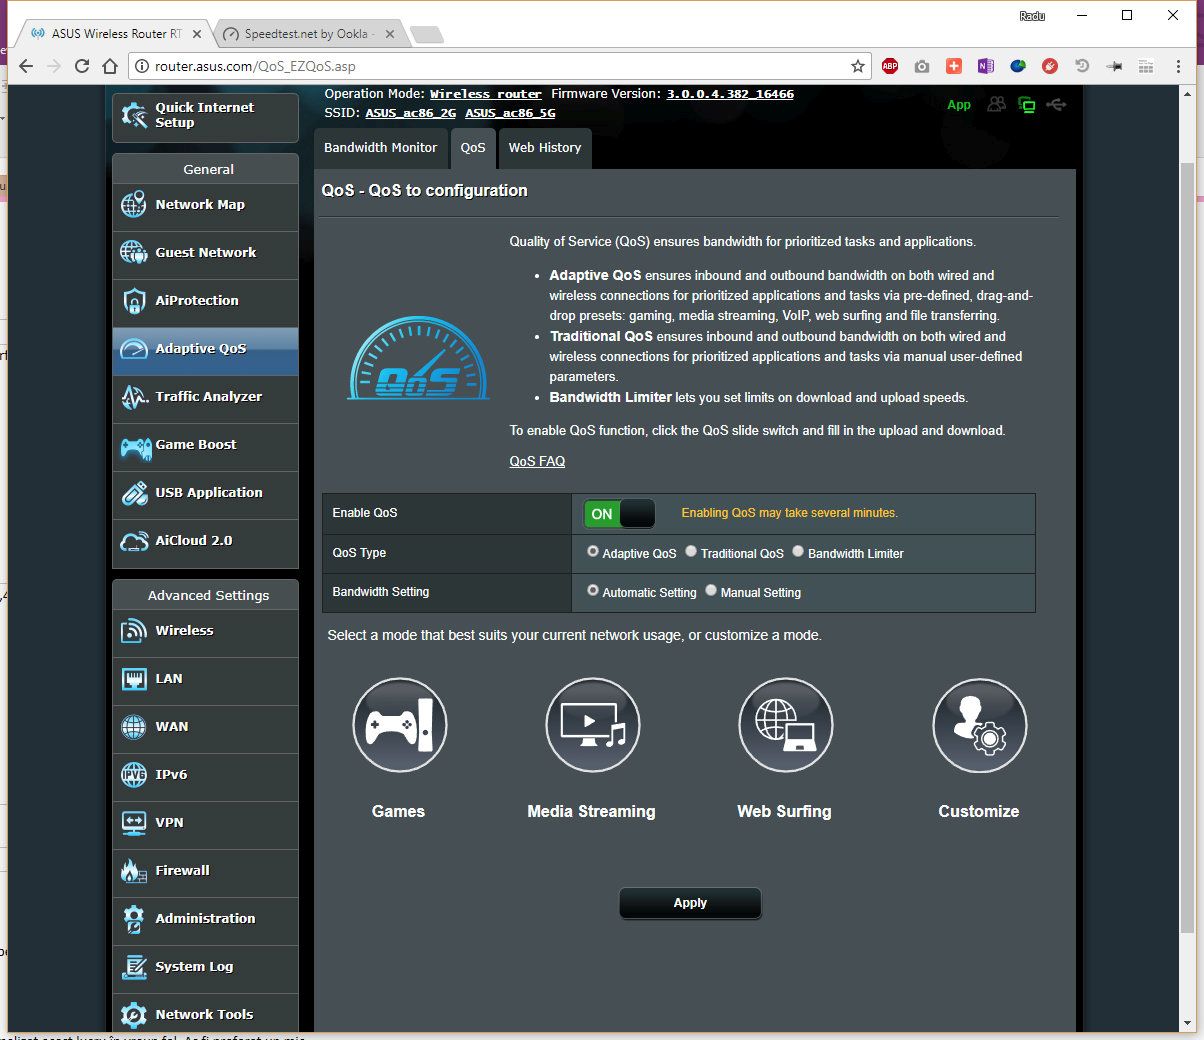Click the network connection status icon in header
The width and height of the screenshot is (1204, 1040).
pos(1026,104)
